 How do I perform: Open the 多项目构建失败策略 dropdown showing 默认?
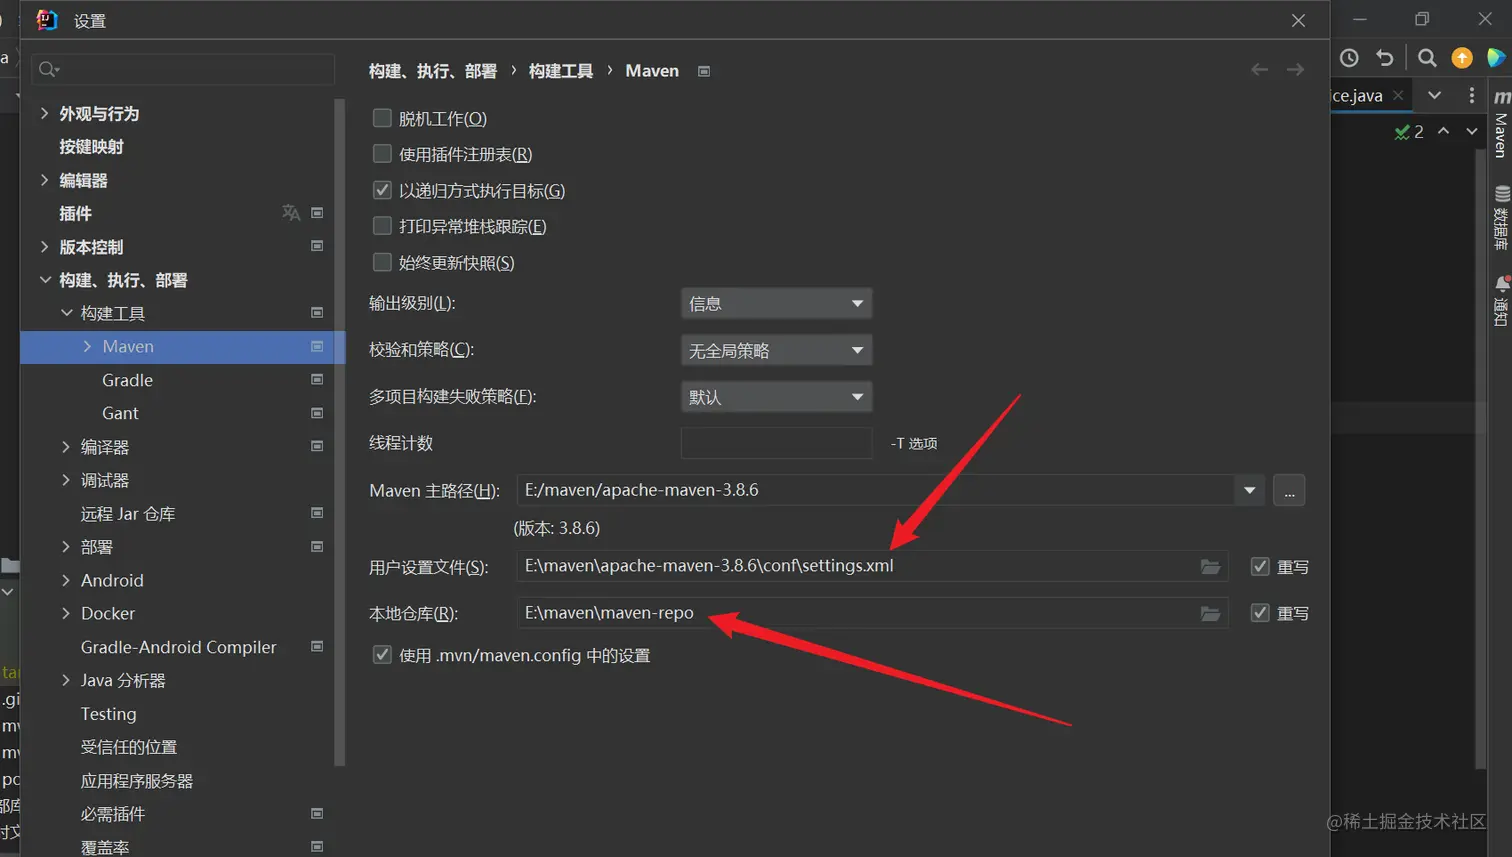pos(776,397)
